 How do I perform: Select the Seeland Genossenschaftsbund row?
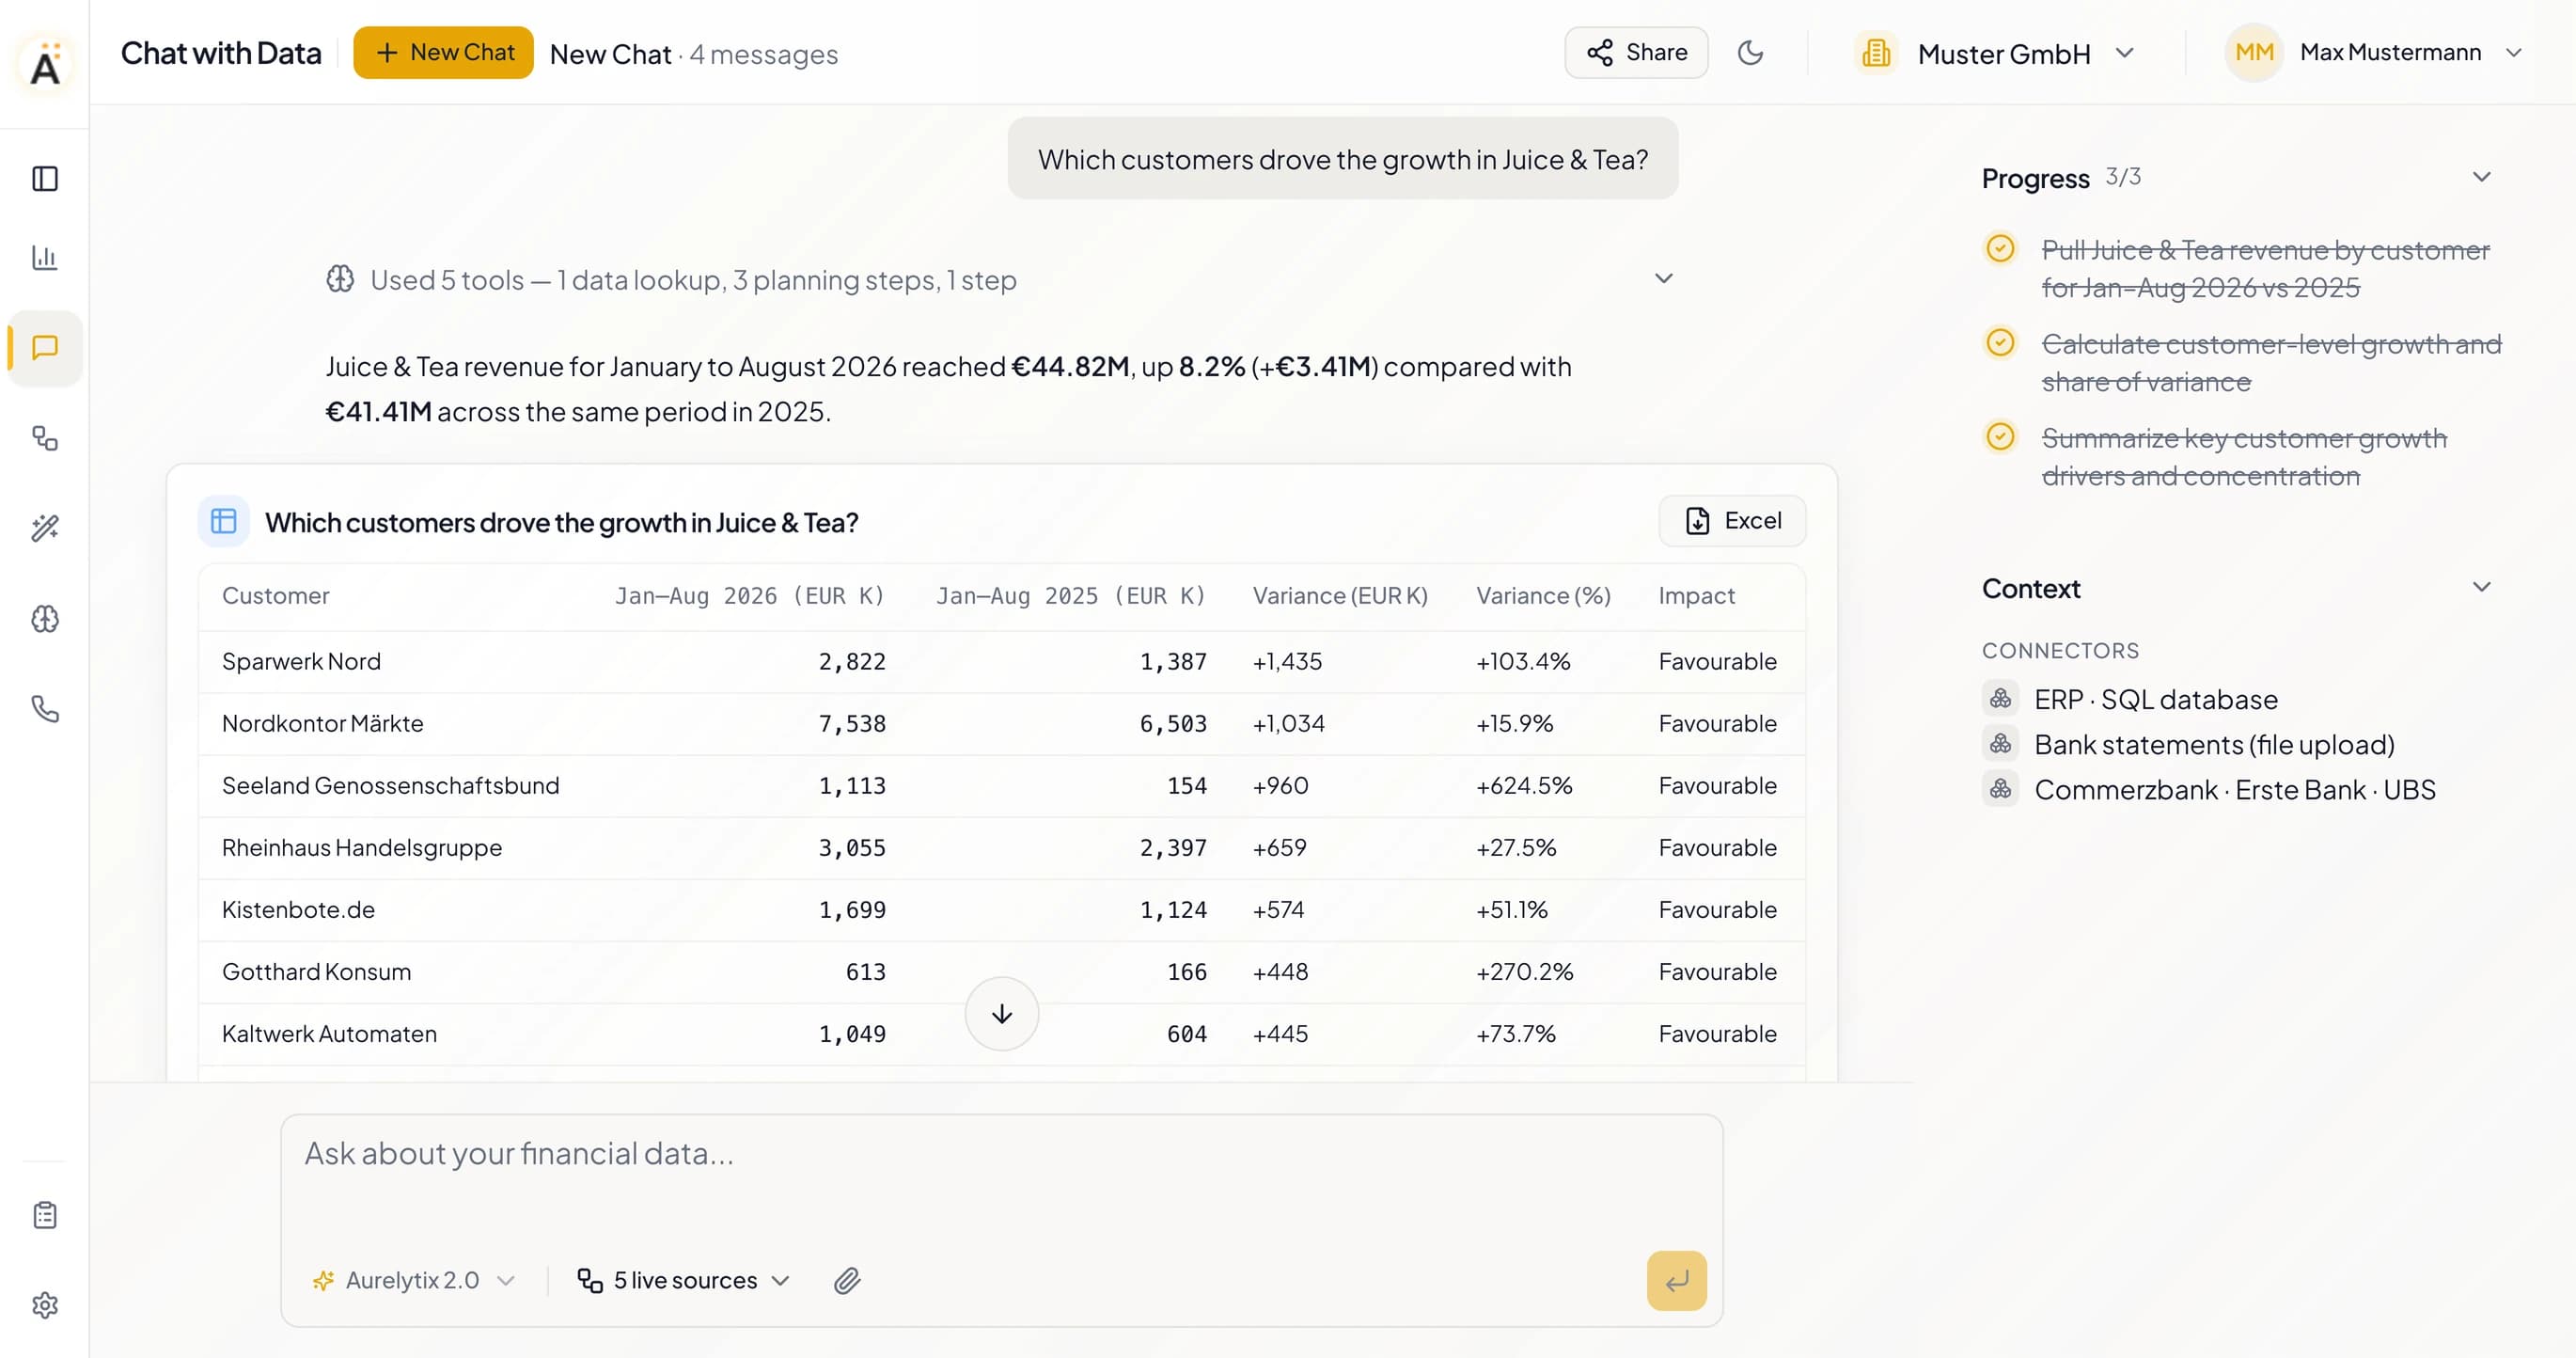point(1001,785)
